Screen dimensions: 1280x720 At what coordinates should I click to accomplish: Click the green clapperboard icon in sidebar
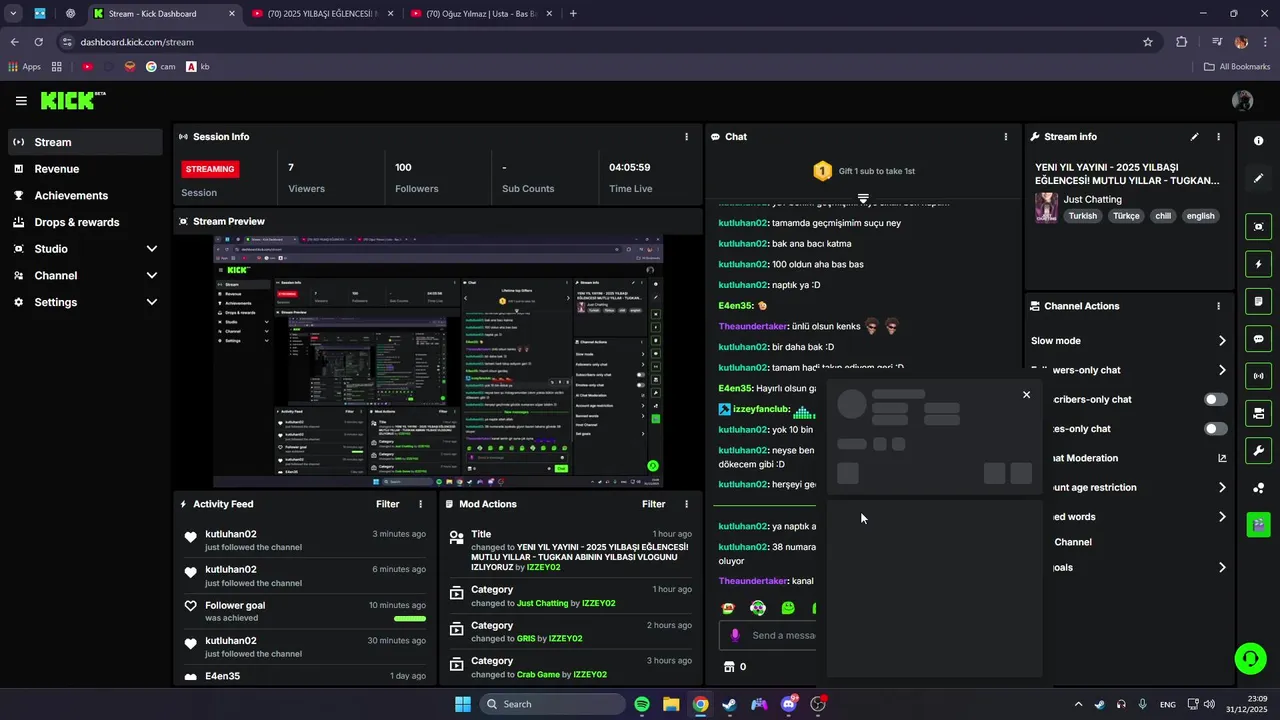pyautogui.click(x=1259, y=525)
